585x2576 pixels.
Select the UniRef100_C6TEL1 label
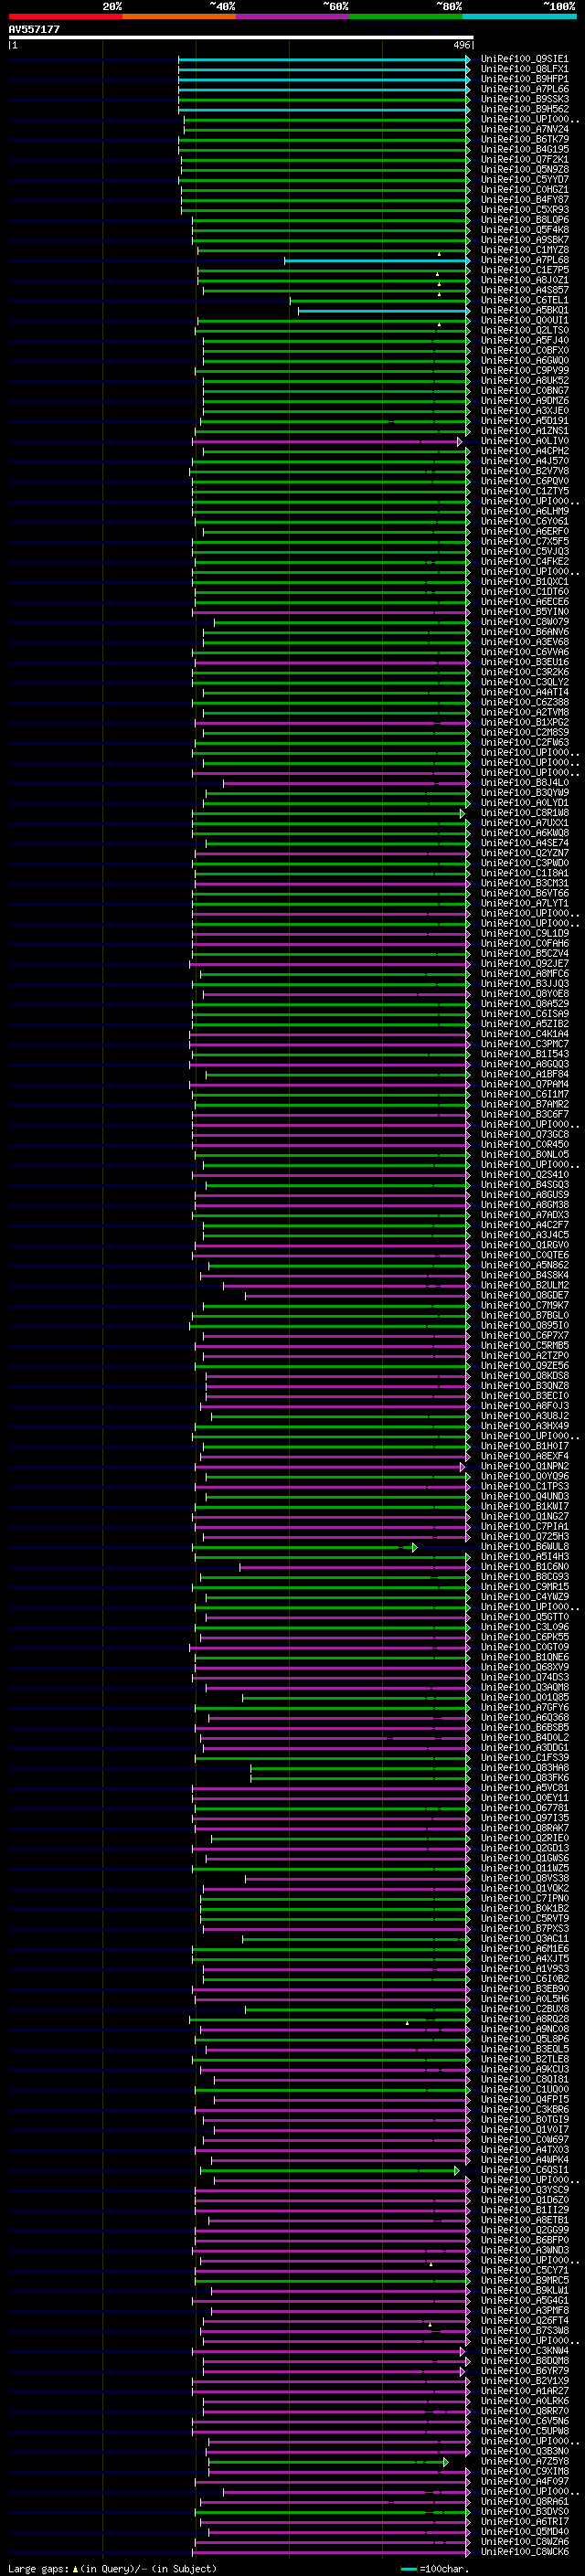click(x=524, y=300)
